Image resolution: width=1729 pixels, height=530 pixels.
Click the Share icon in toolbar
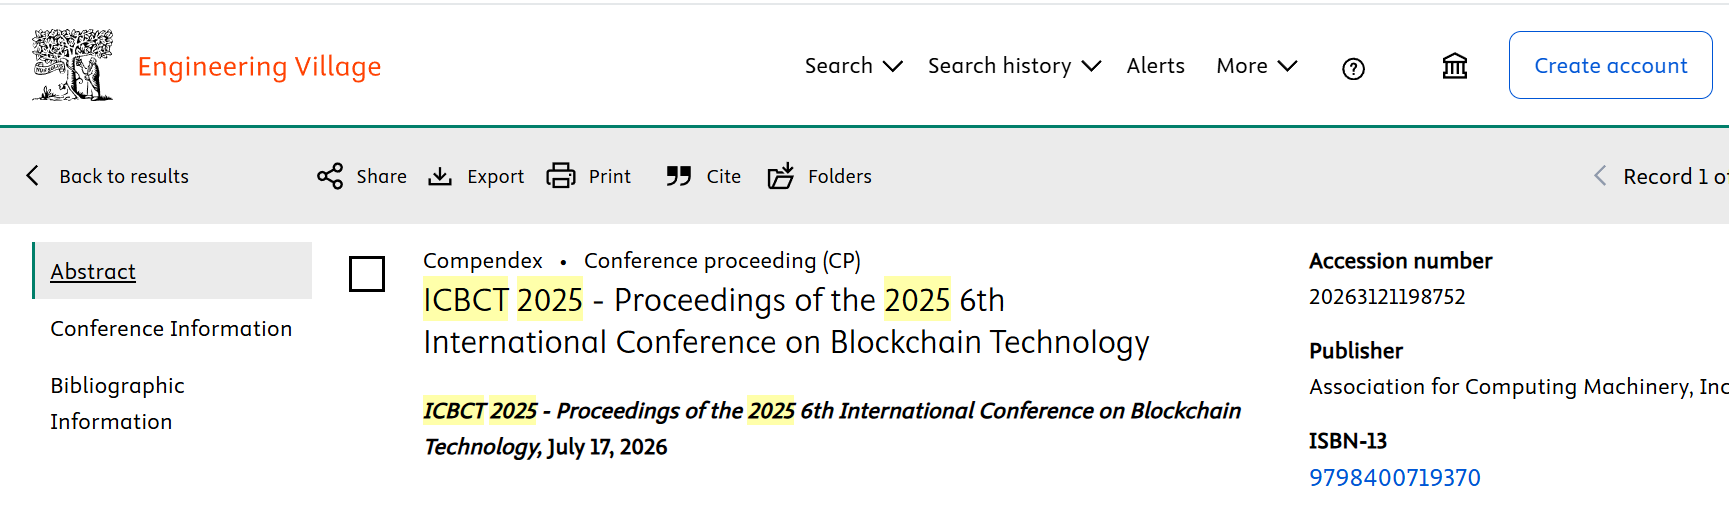[330, 176]
